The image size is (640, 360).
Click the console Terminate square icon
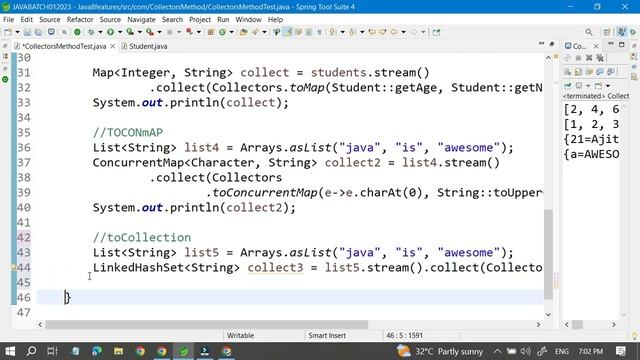[578, 58]
